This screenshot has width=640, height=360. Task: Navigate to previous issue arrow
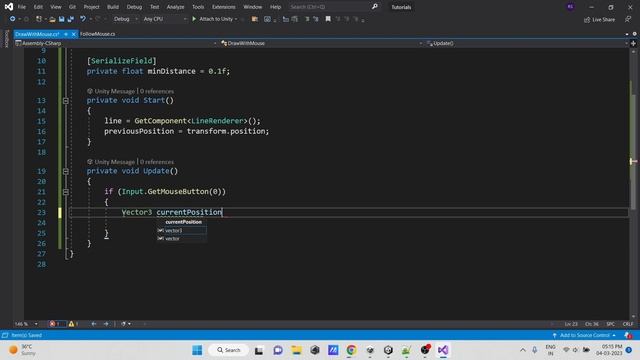94,324
